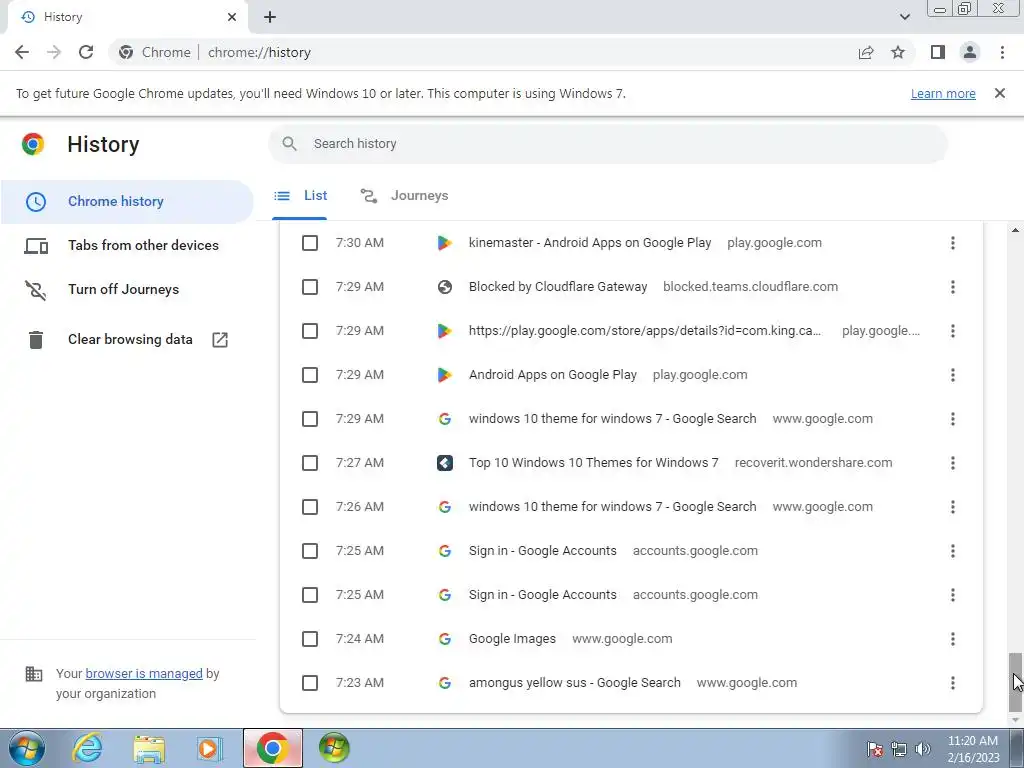Check the Top 10 Windows 10 Themes entry
This screenshot has width=1024, height=768.
point(310,463)
